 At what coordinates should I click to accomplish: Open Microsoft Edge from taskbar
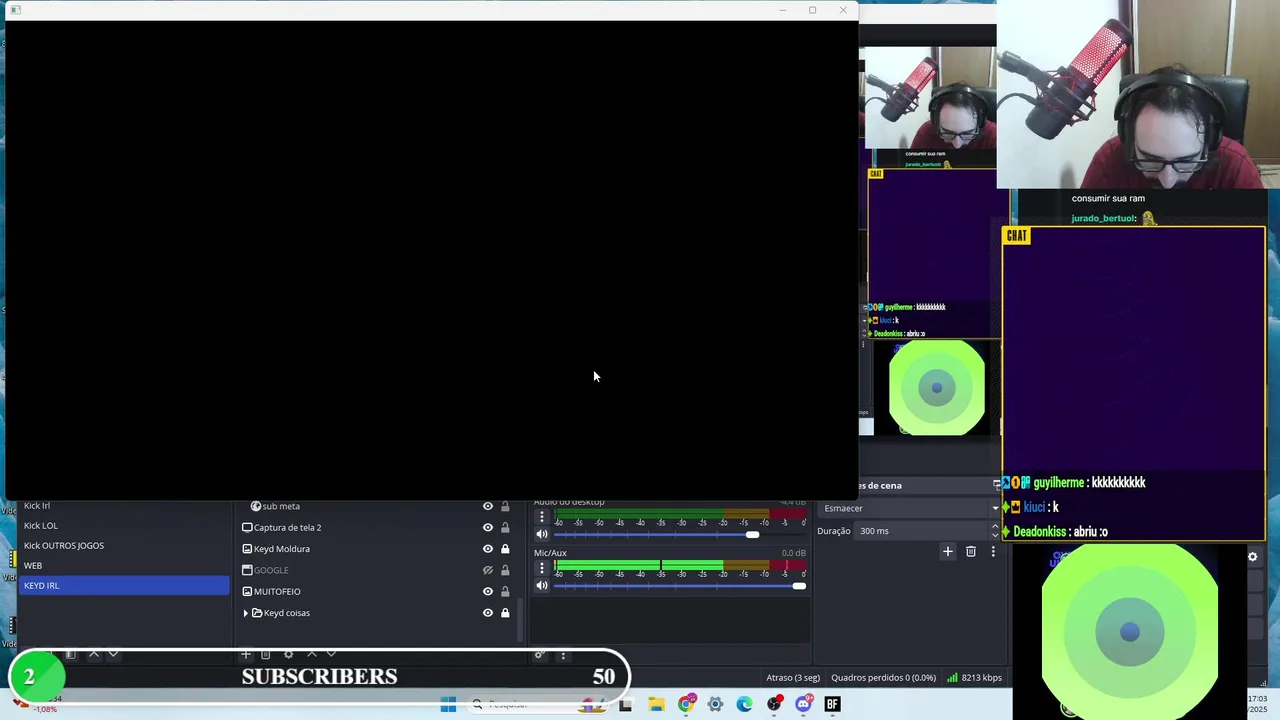click(744, 705)
